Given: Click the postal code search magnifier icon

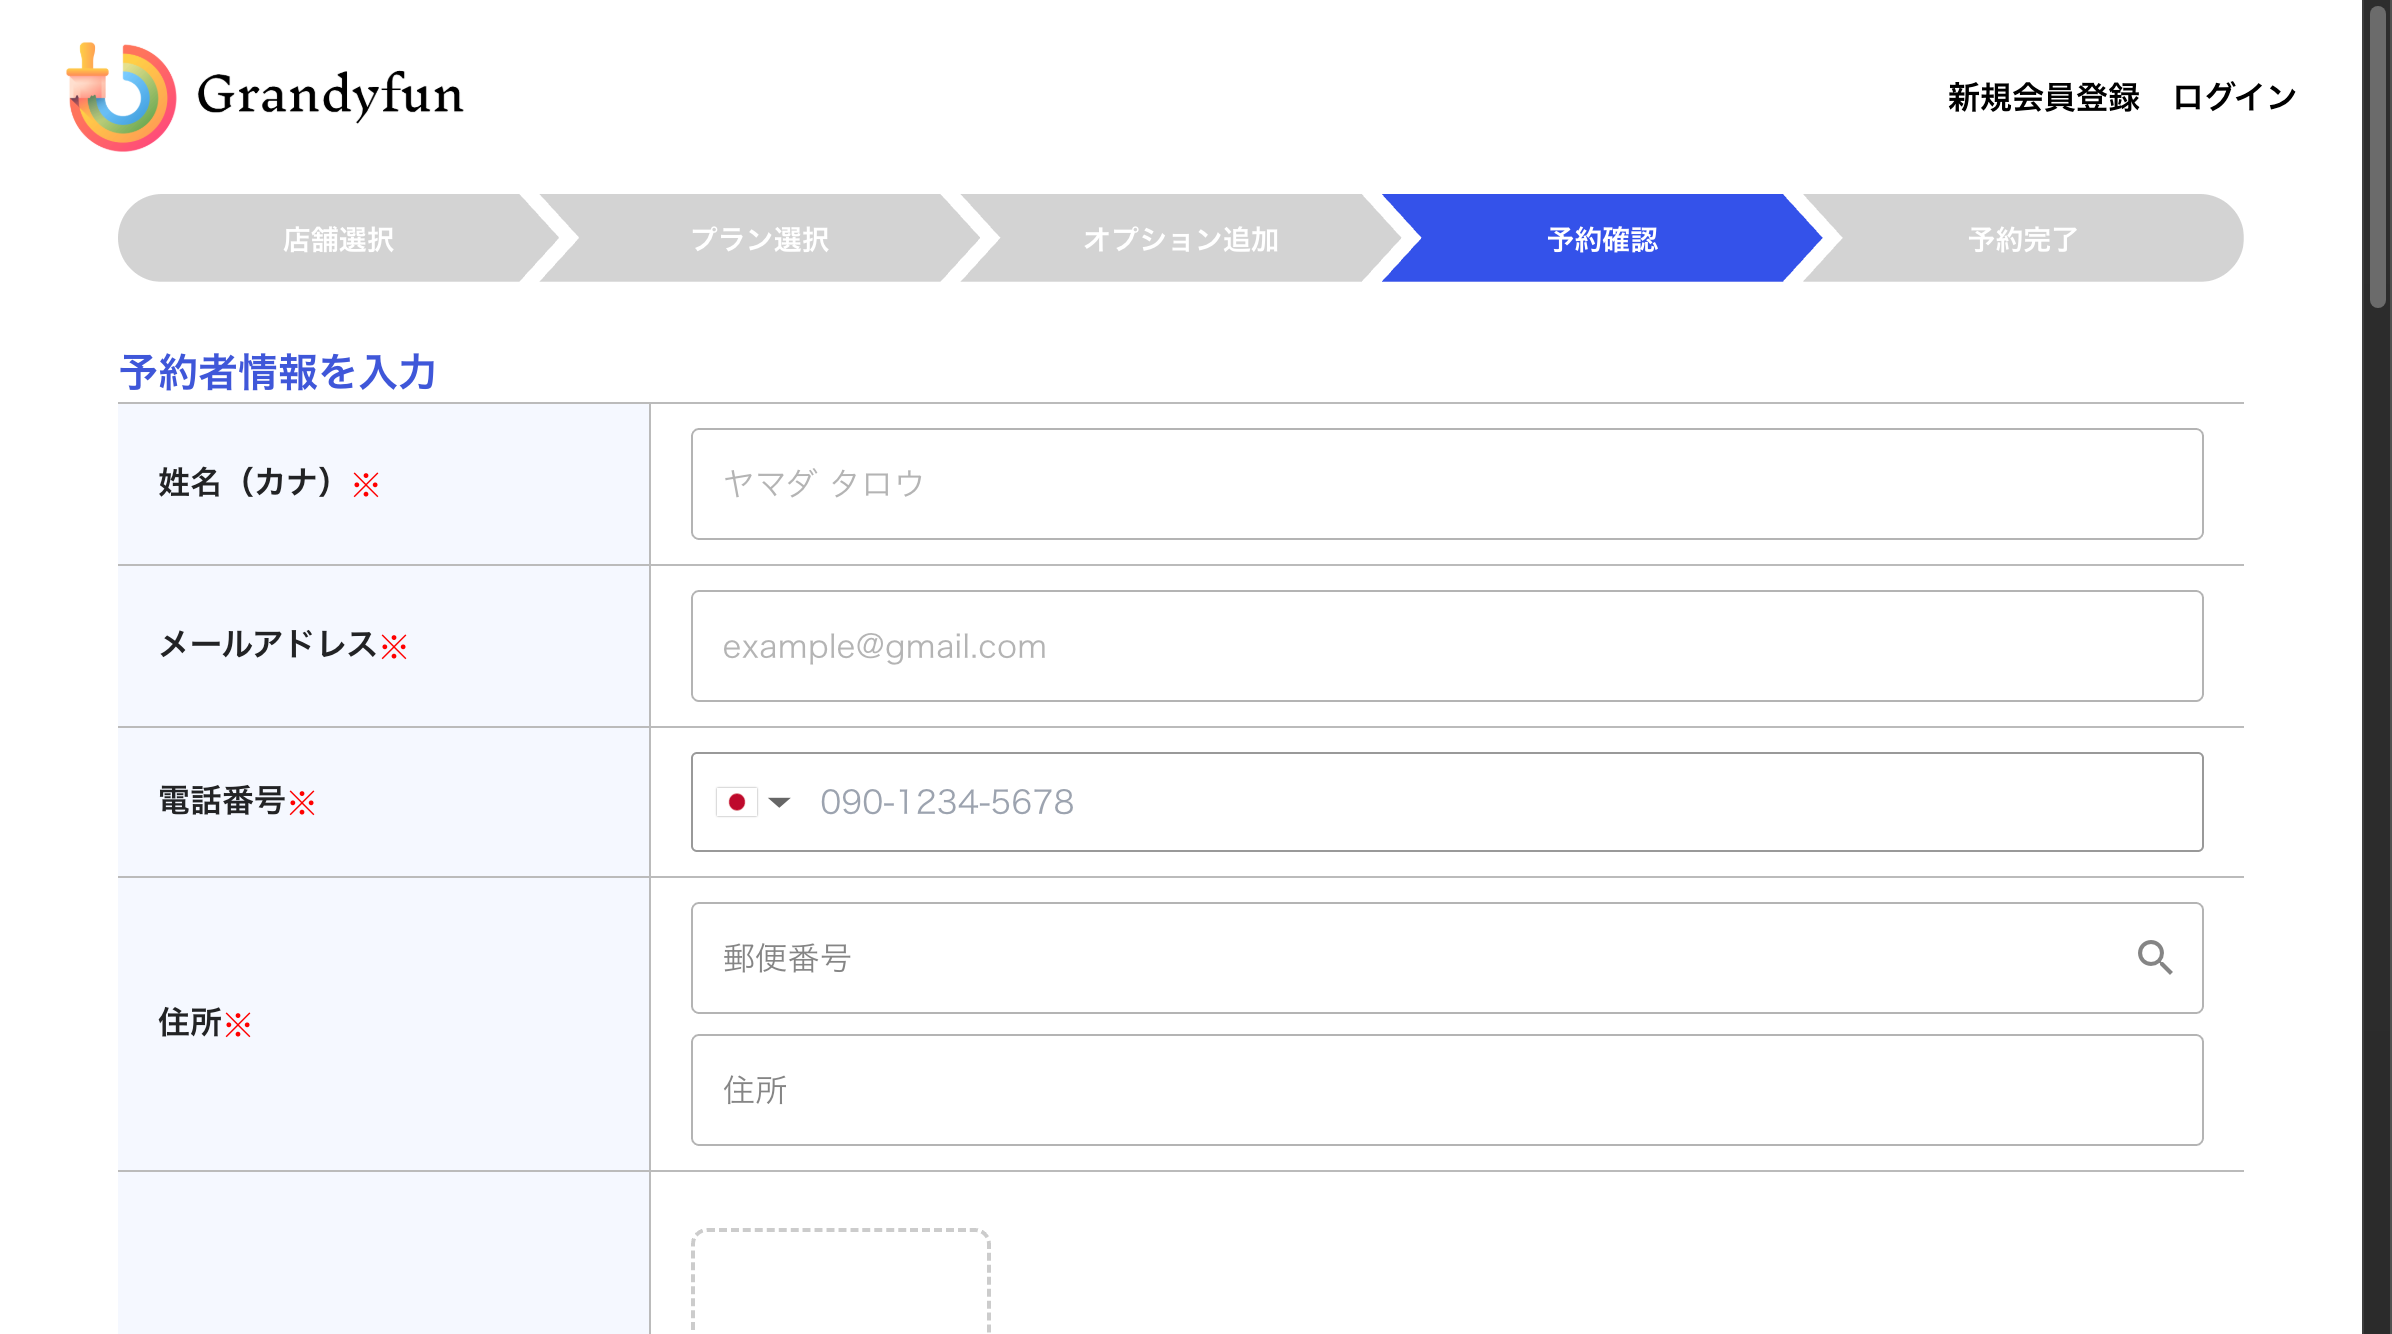Looking at the screenshot, I should tap(2154, 958).
